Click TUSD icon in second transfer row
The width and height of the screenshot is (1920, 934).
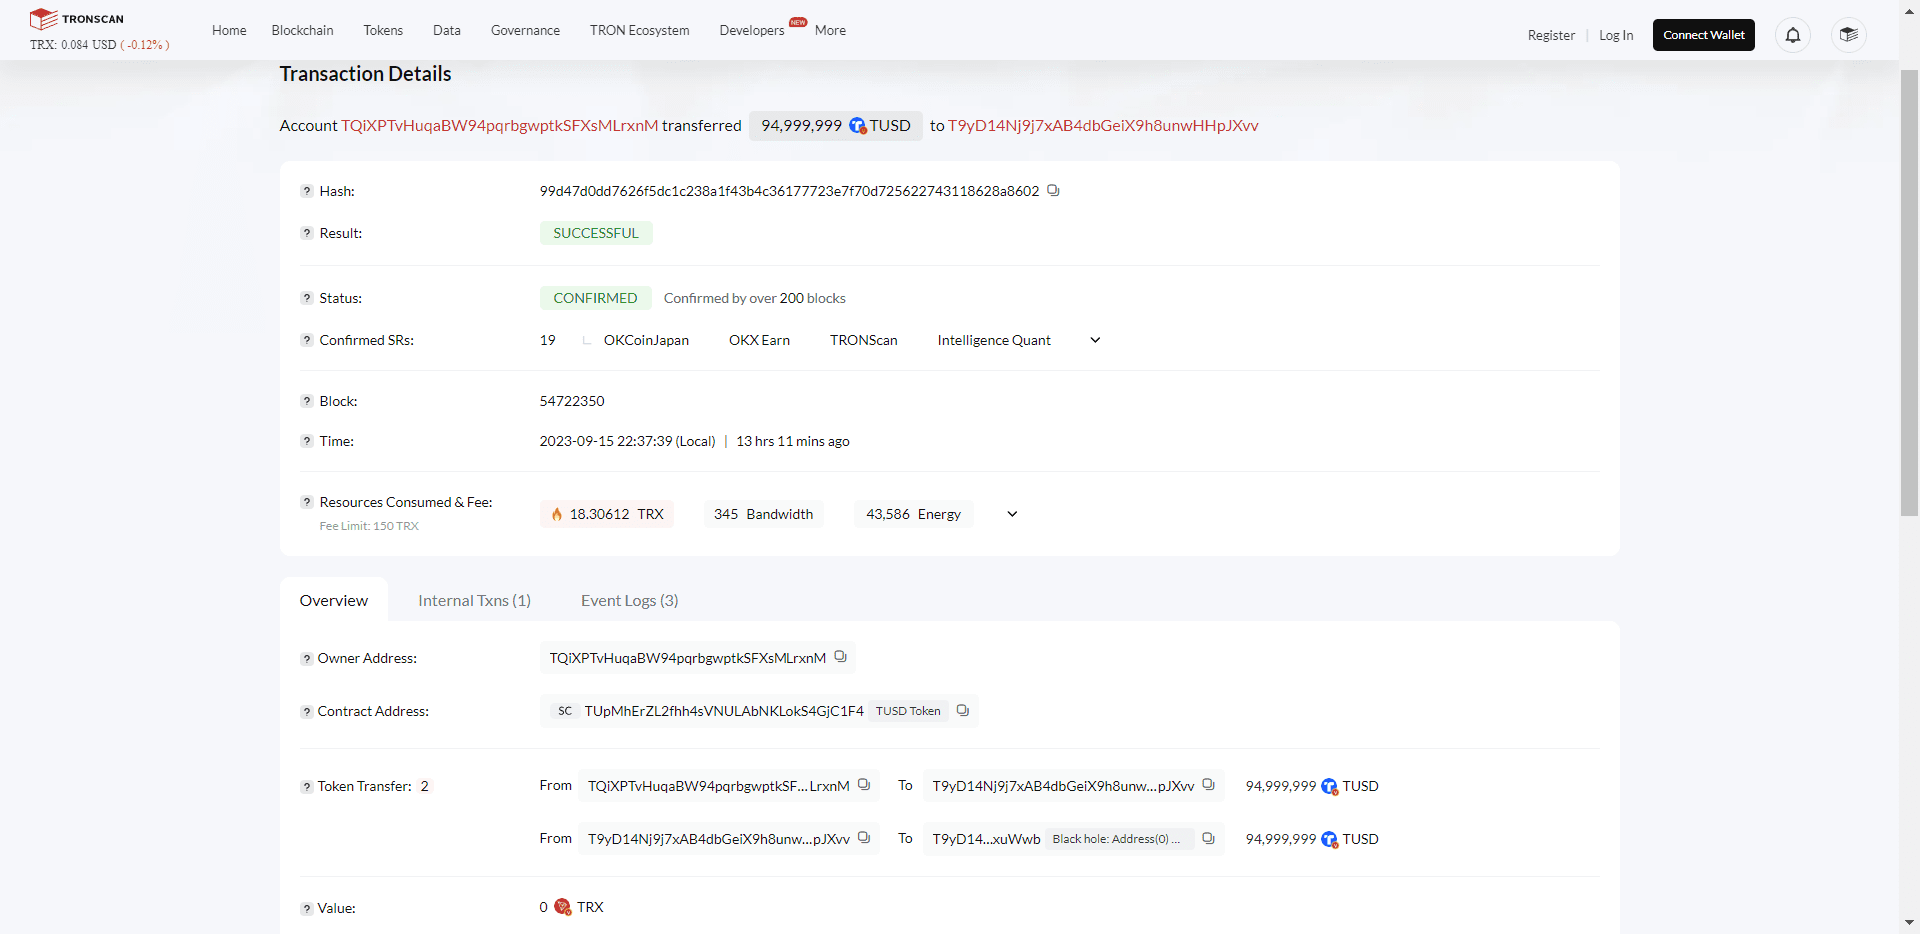click(x=1330, y=840)
